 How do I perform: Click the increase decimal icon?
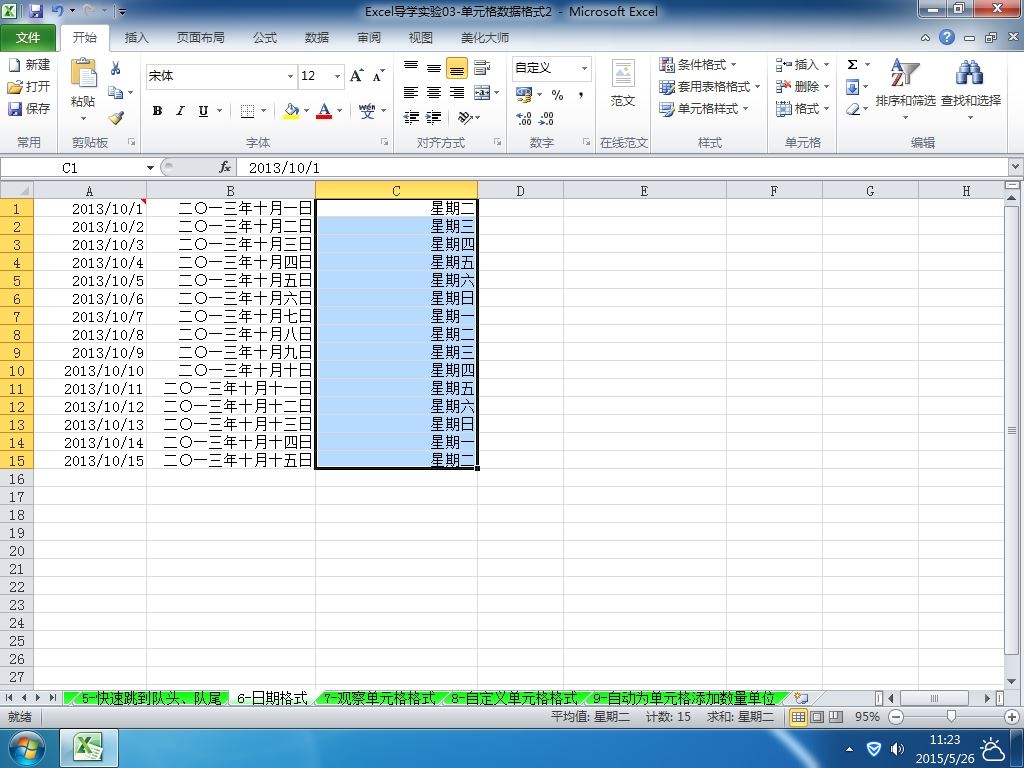point(524,118)
